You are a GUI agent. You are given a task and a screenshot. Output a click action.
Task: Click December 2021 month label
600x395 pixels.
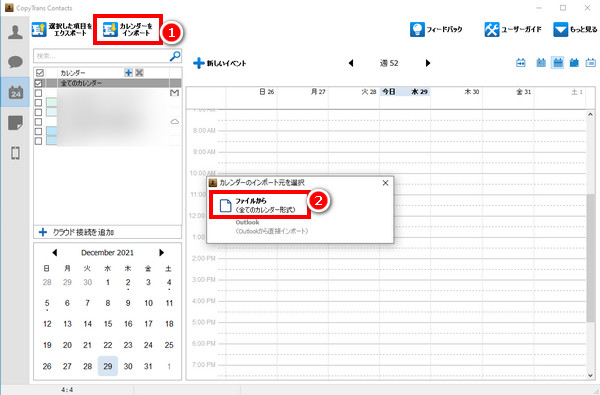pyautogui.click(x=108, y=253)
